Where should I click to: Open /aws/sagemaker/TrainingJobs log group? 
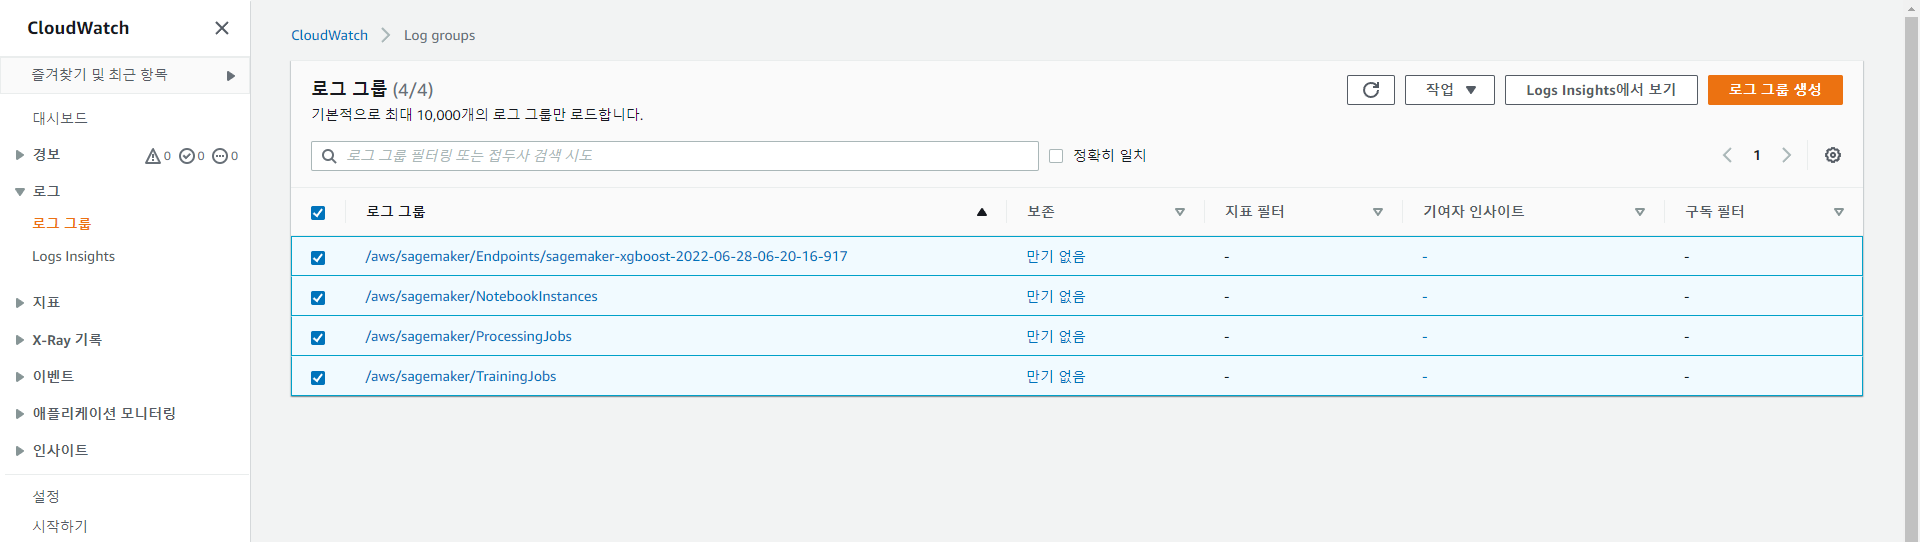[460, 377]
